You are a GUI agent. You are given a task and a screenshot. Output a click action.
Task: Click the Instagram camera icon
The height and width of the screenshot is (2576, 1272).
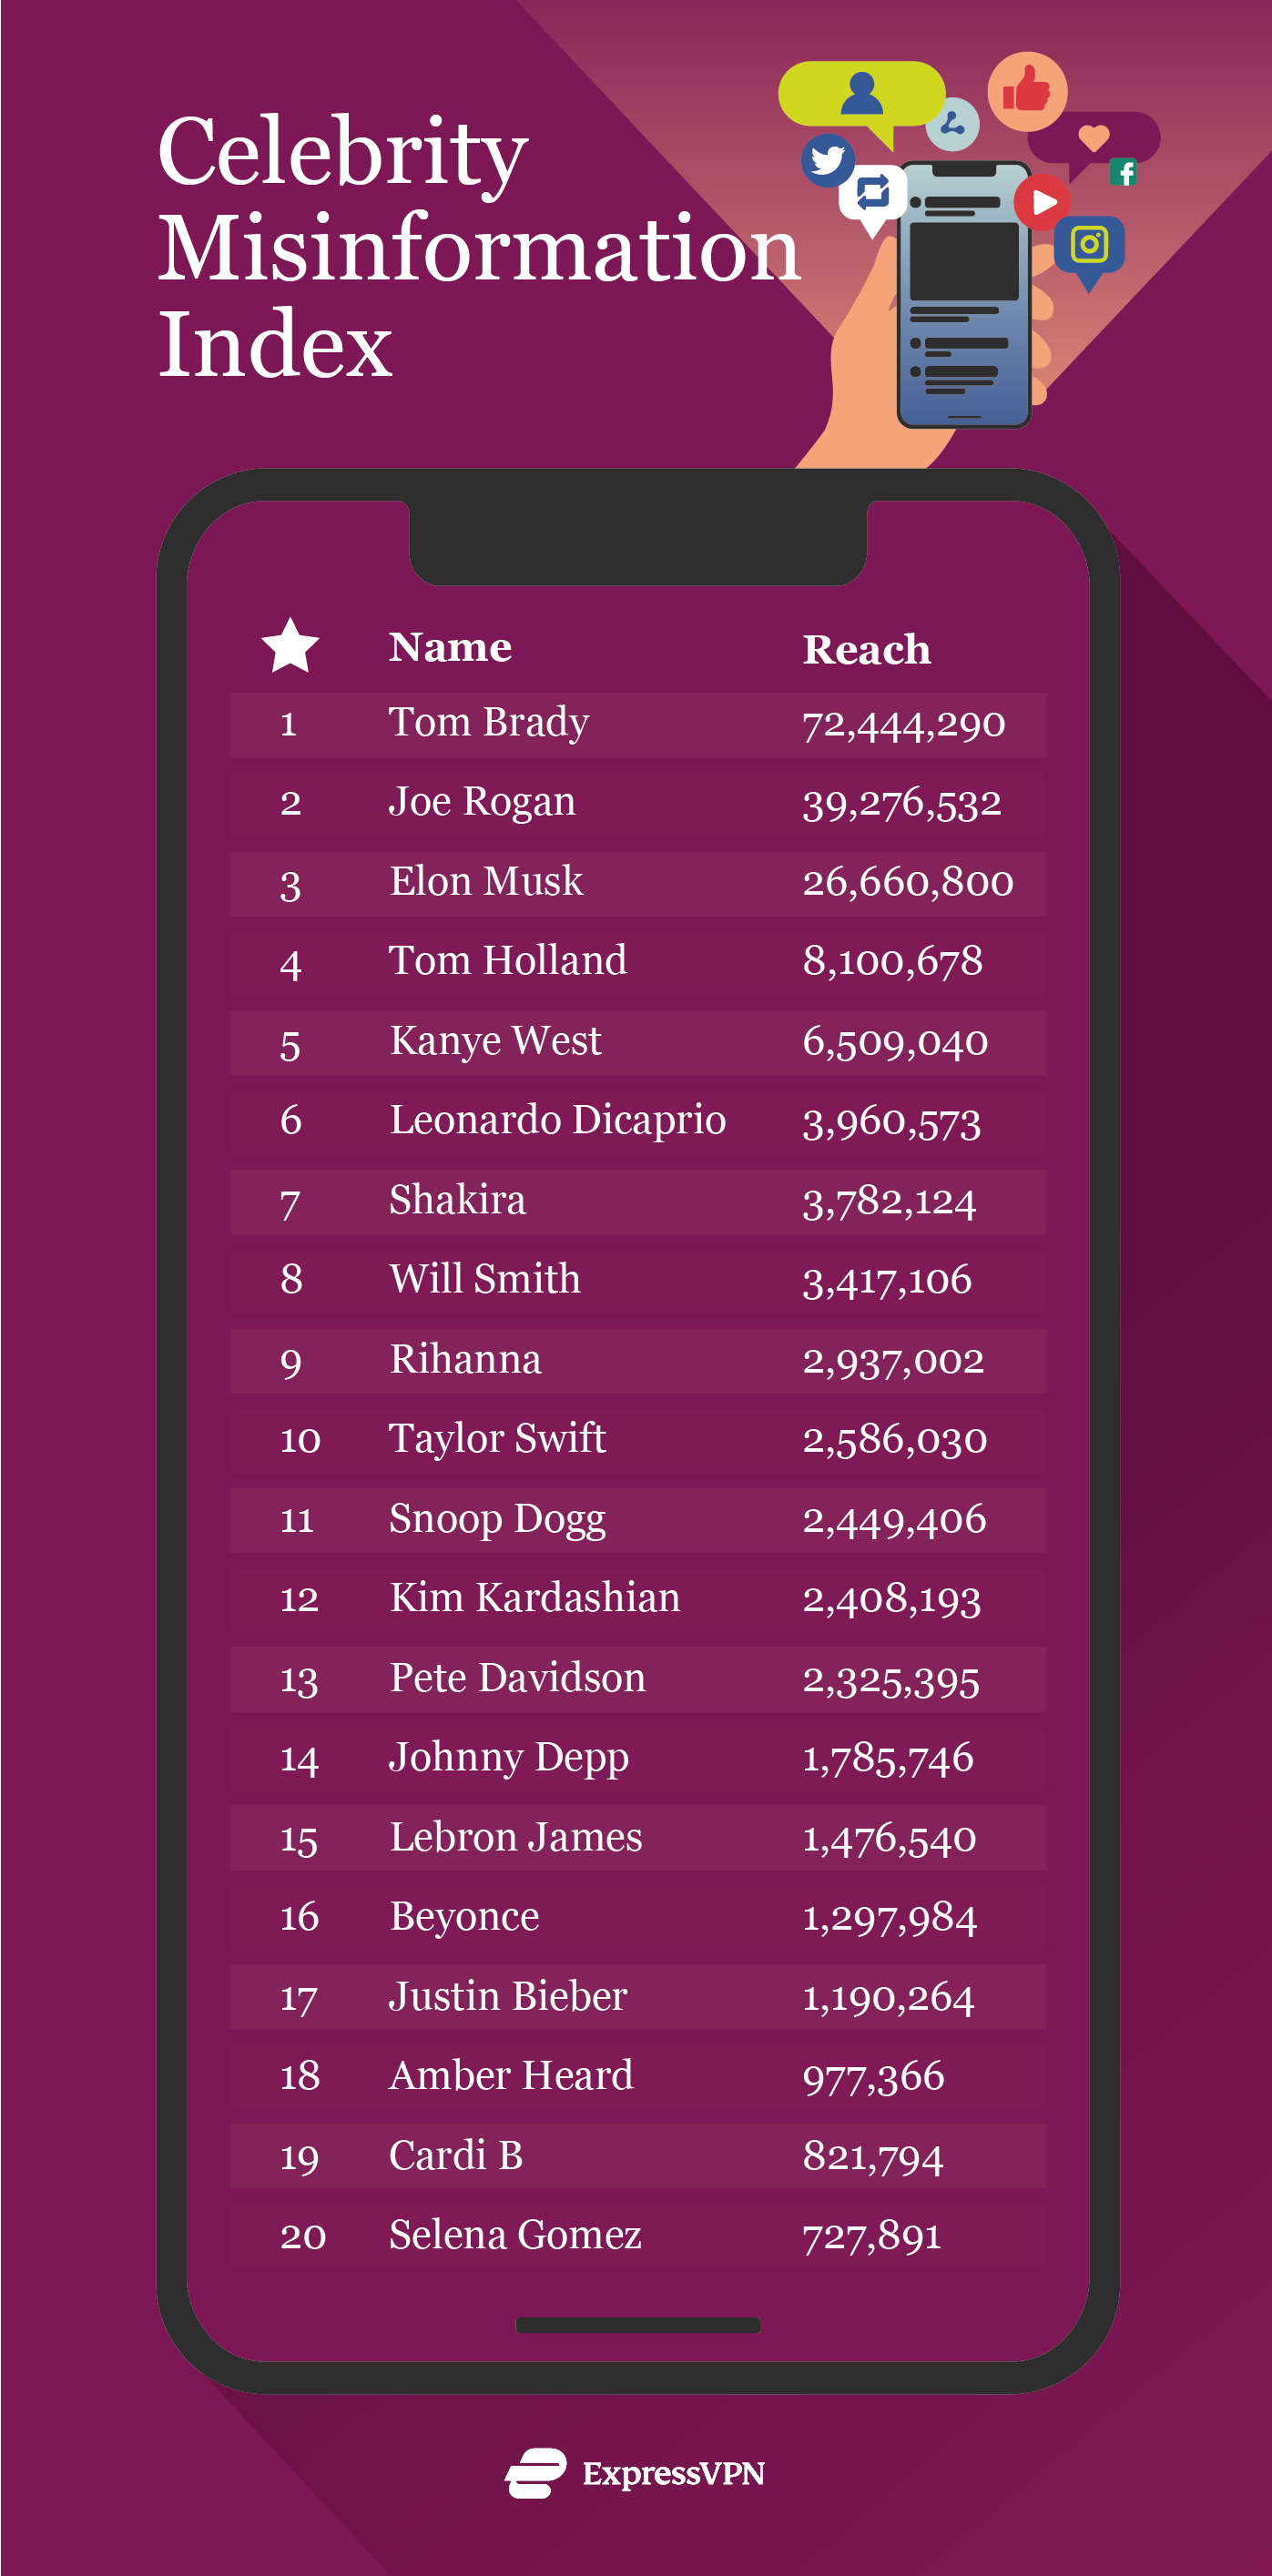click(x=1089, y=244)
